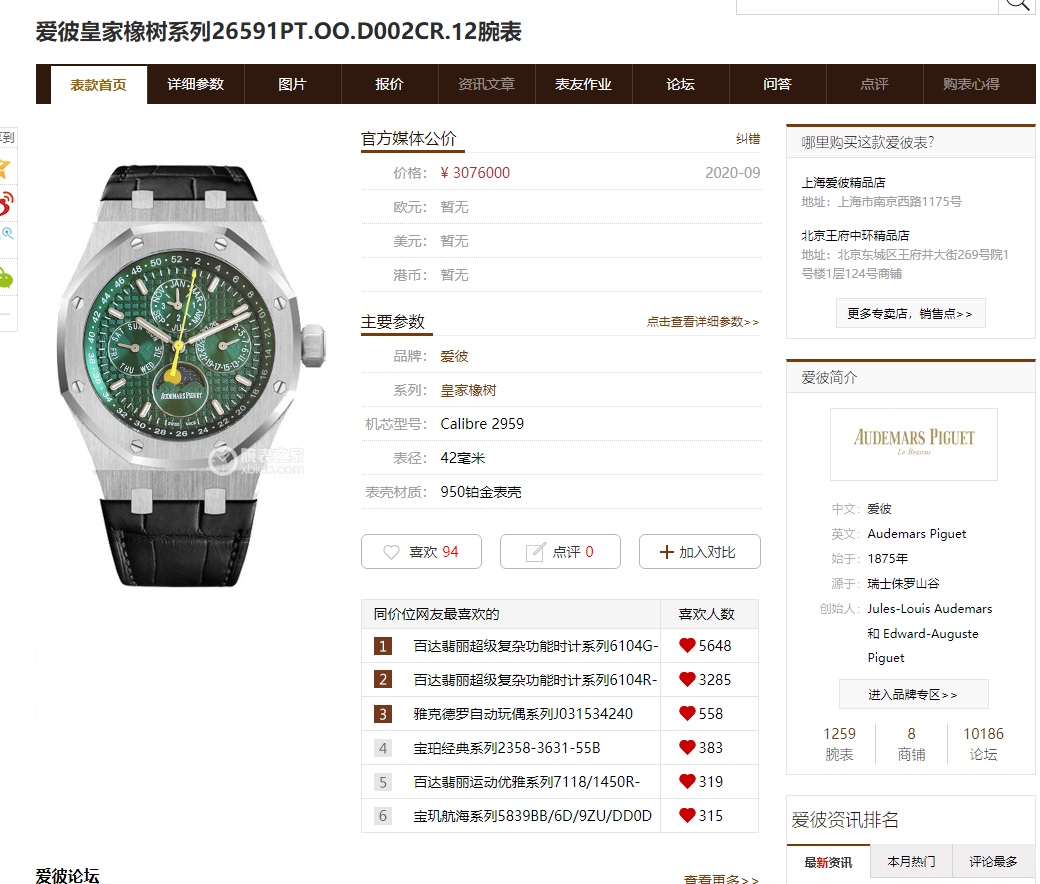Switch to the 图片 tab
Image resolution: width=1040 pixels, height=884 pixels.
click(x=292, y=84)
